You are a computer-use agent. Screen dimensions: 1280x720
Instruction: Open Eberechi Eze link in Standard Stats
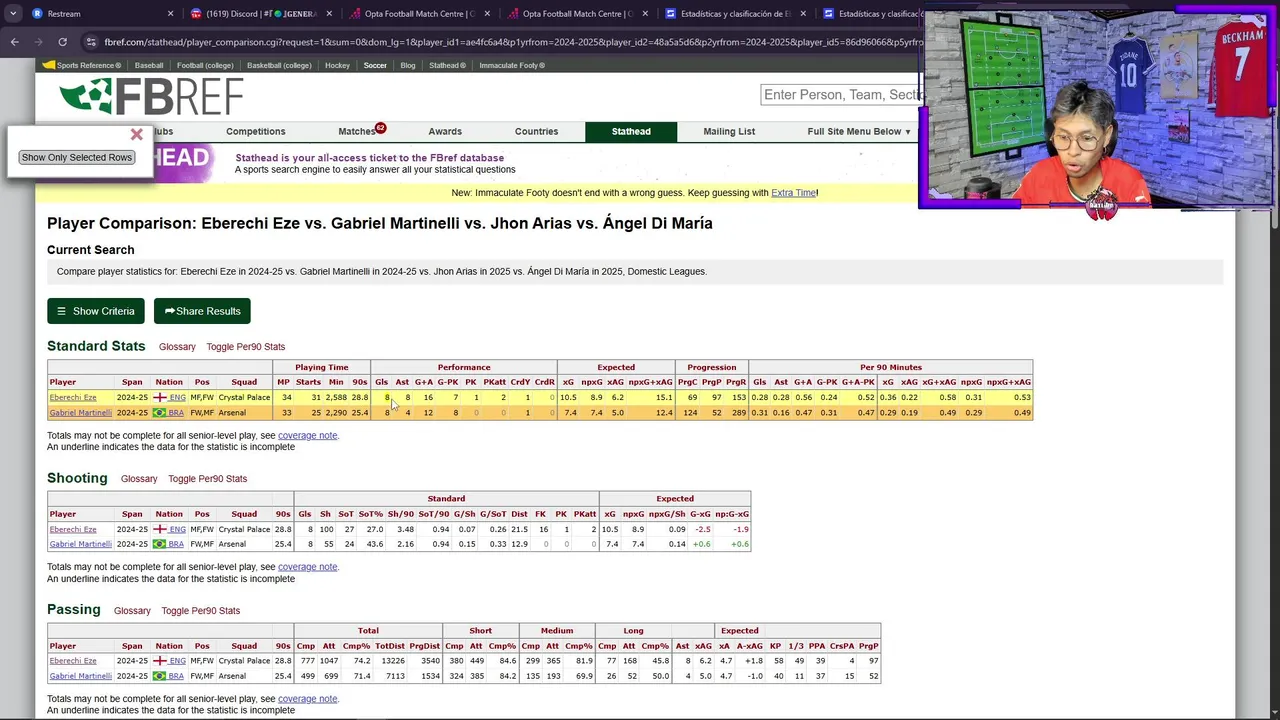coord(73,397)
